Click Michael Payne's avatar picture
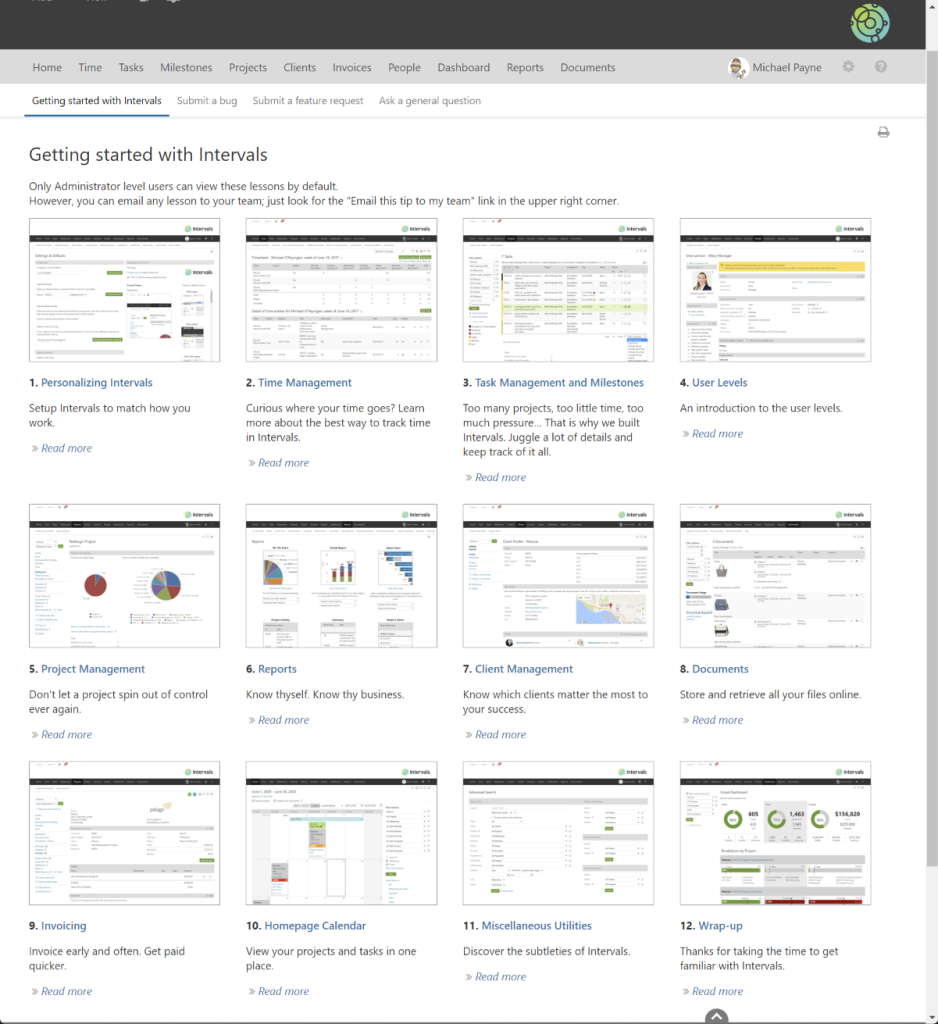The image size is (938, 1024). [x=738, y=67]
